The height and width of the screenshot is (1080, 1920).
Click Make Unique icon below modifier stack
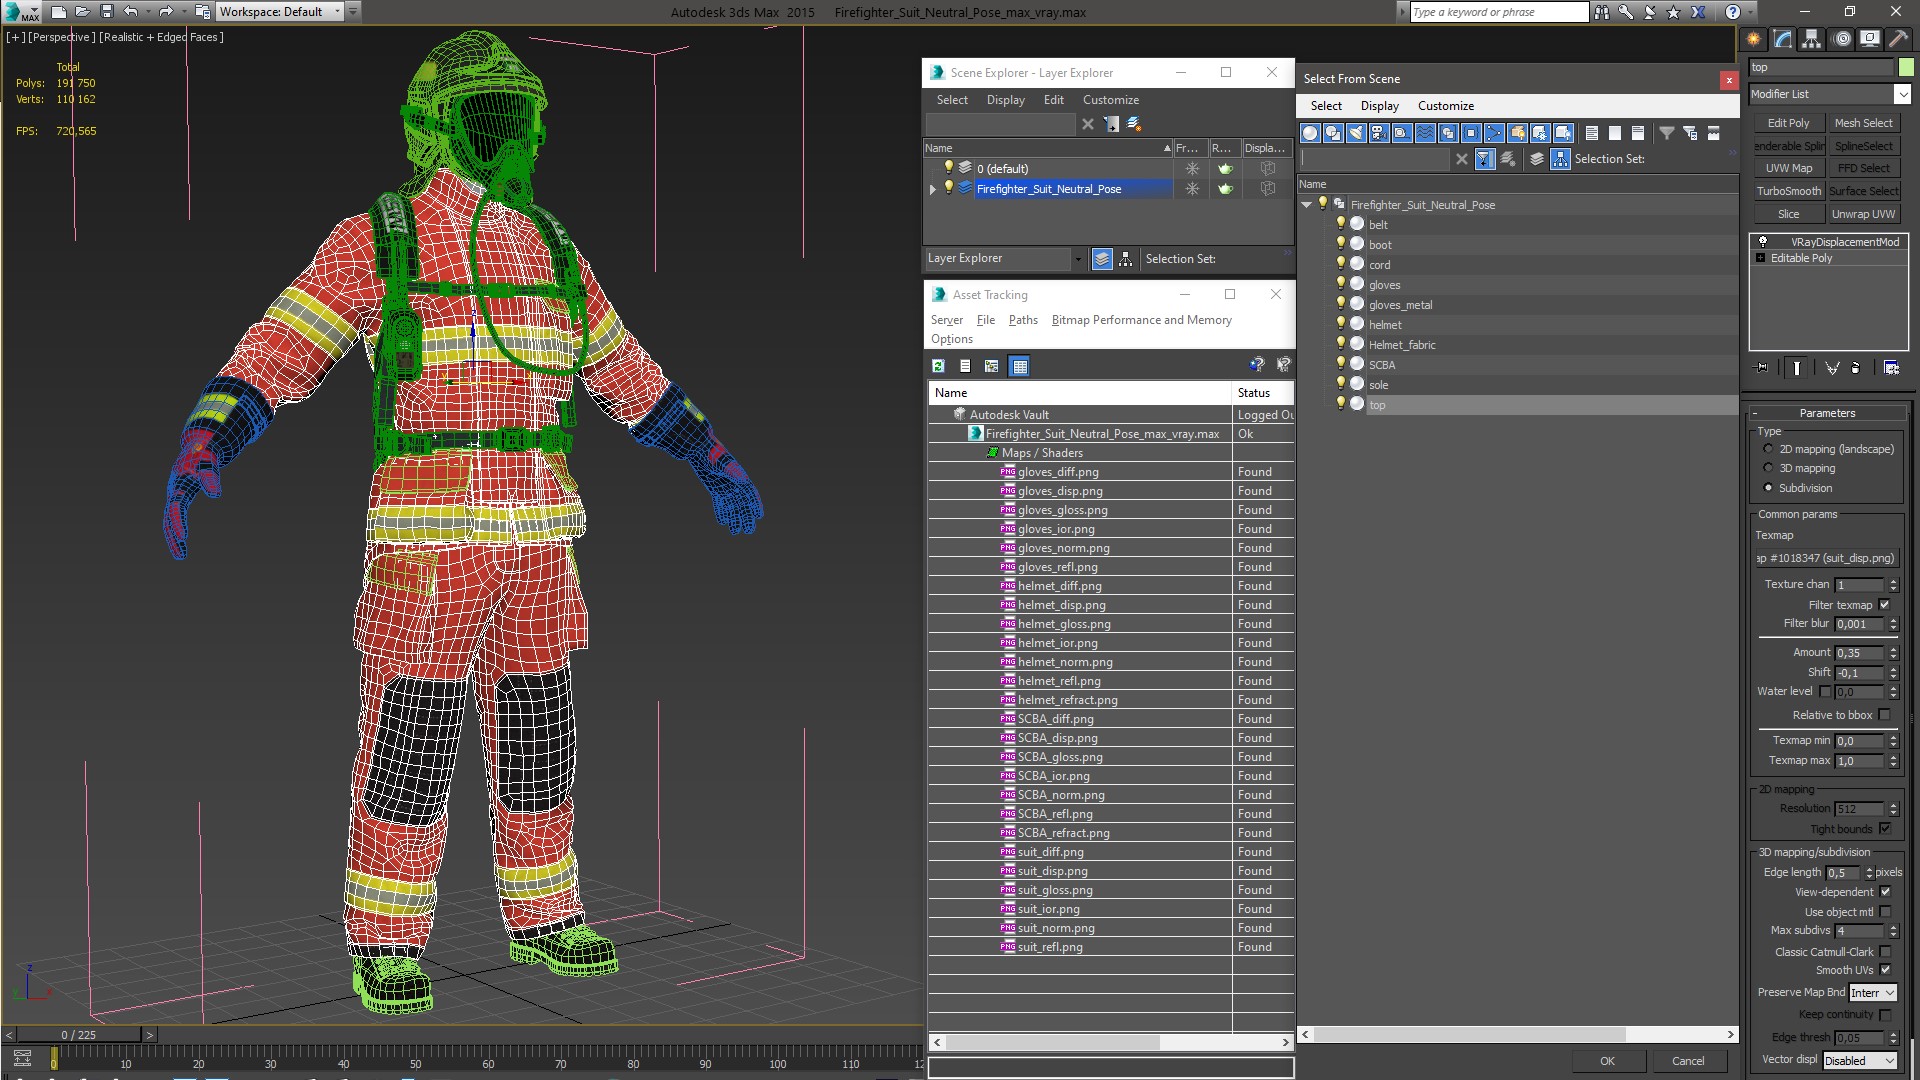pyautogui.click(x=1832, y=368)
